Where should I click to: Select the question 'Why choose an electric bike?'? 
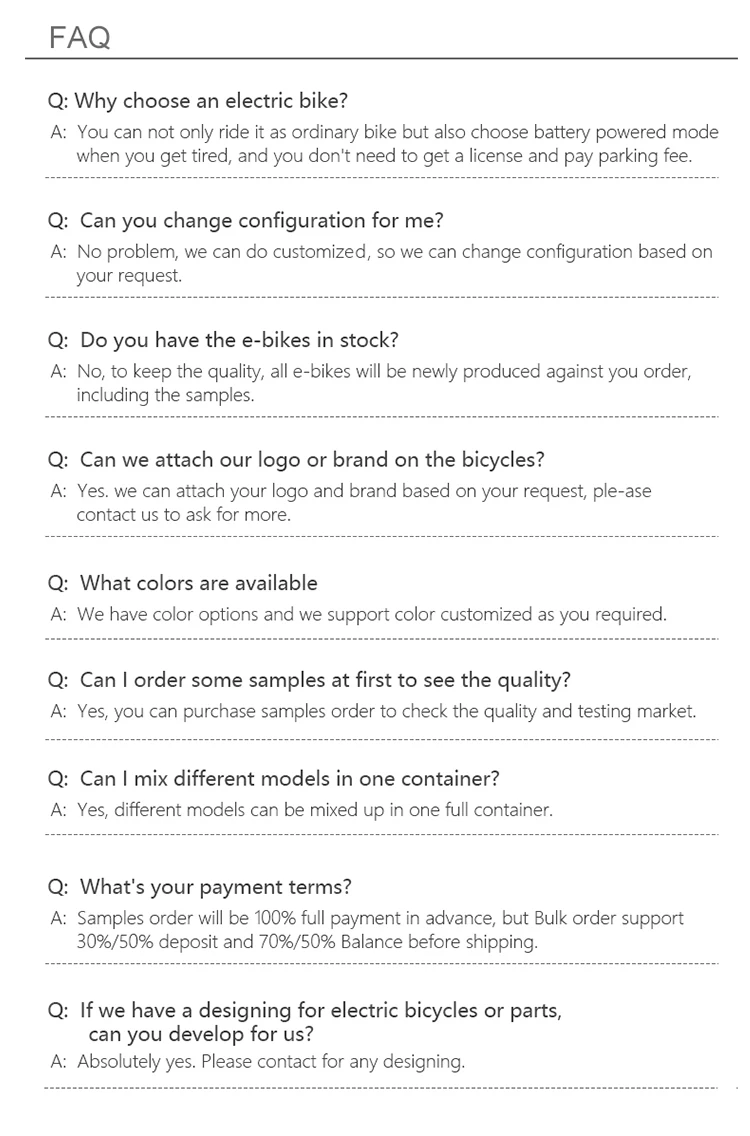click(x=198, y=101)
